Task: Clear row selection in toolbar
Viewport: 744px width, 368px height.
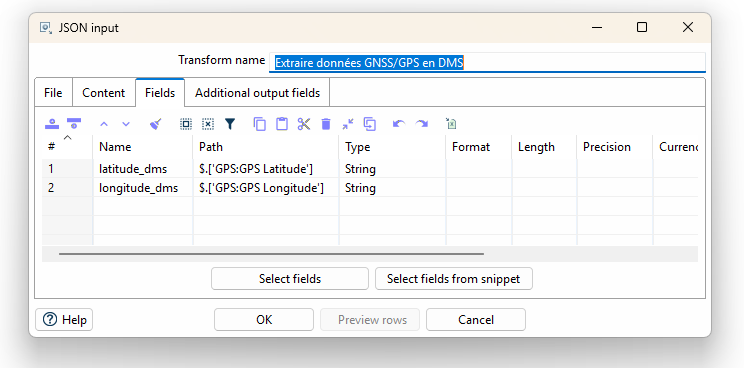Action: point(208,124)
